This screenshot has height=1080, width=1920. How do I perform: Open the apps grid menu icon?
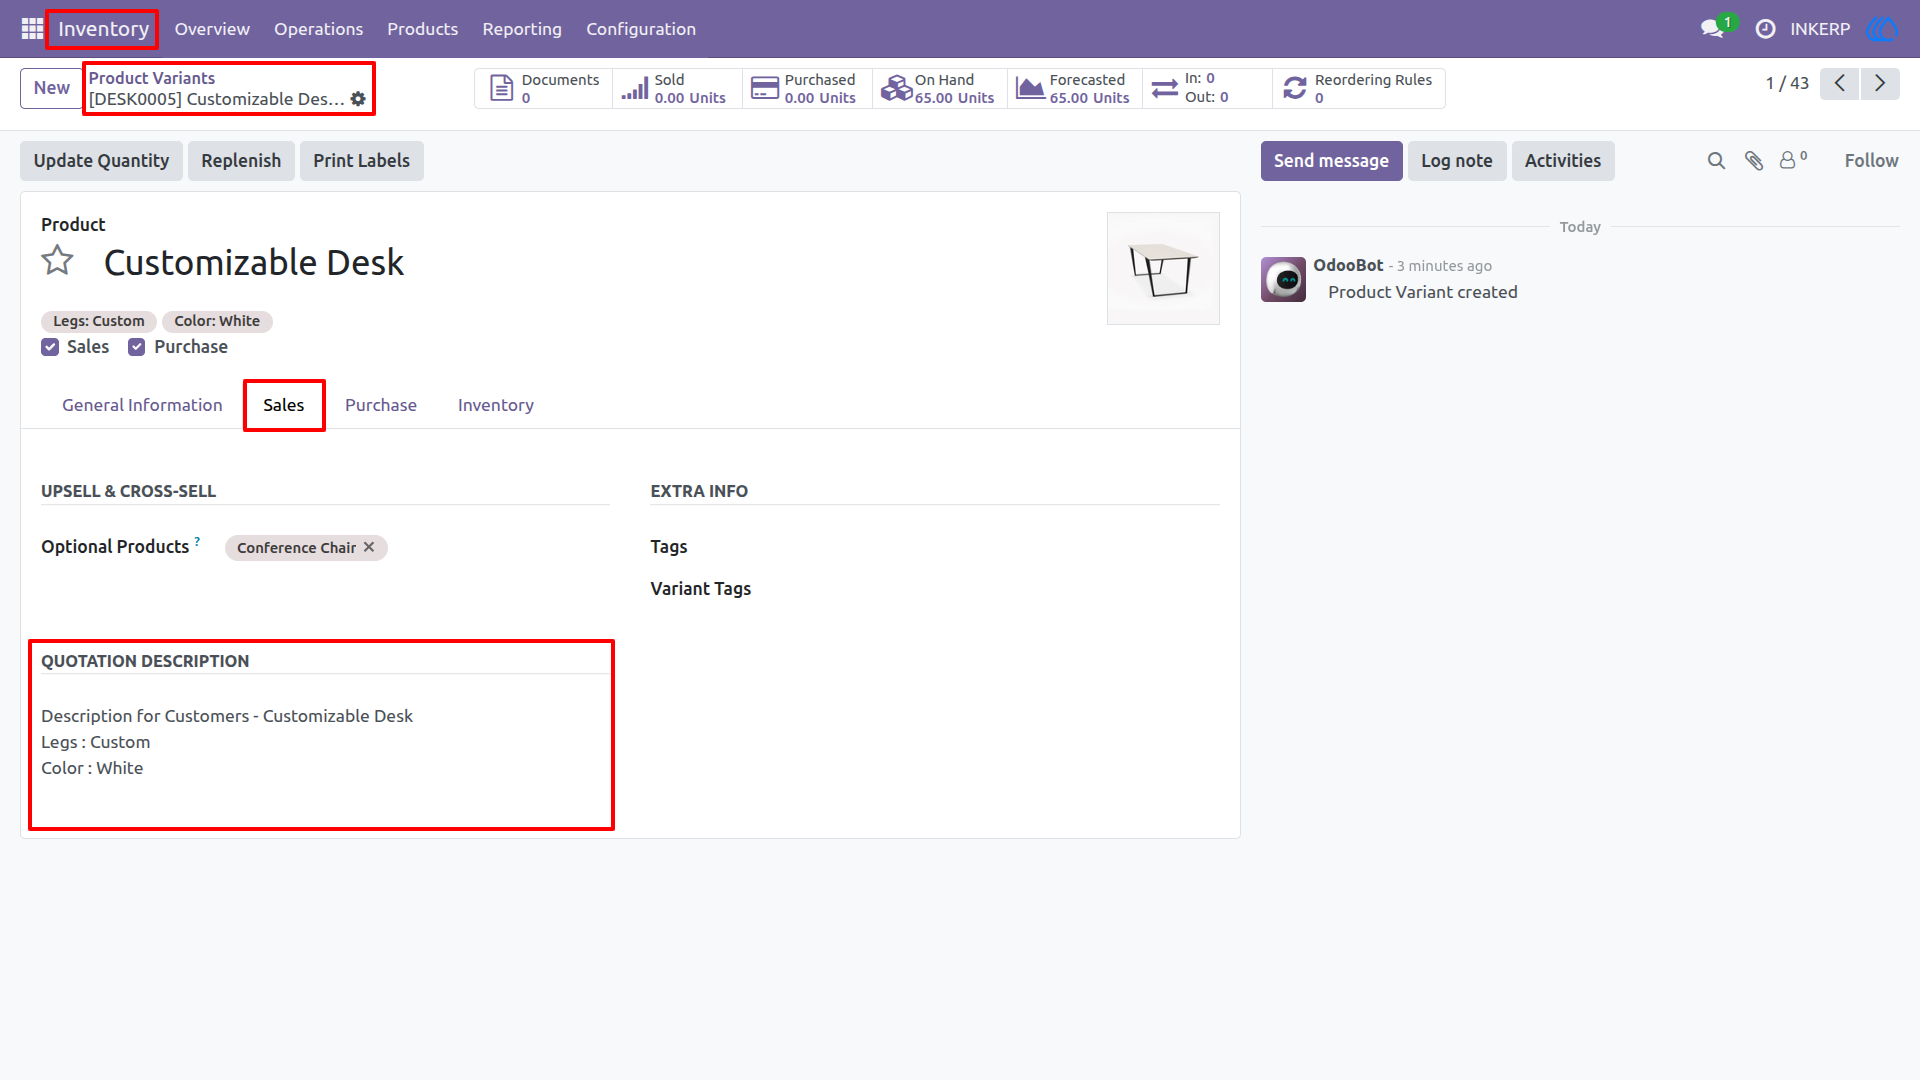(32, 29)
